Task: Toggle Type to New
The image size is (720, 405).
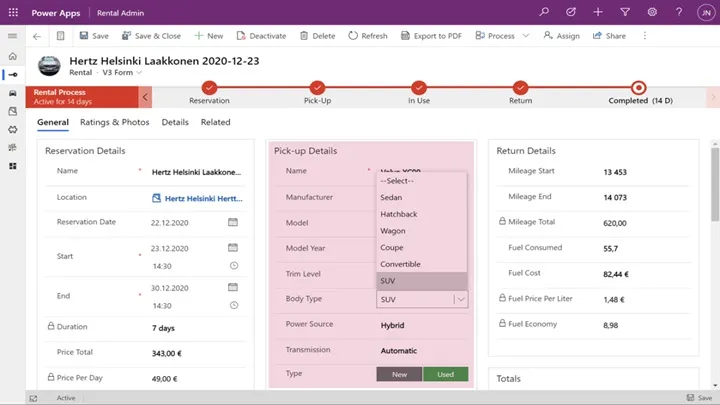Action: point(398,374)
